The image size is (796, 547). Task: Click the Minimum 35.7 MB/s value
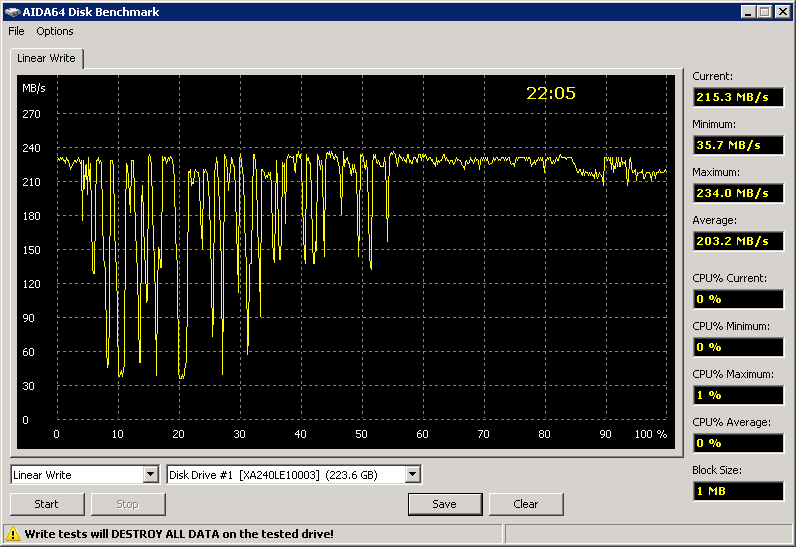point(738,145)
